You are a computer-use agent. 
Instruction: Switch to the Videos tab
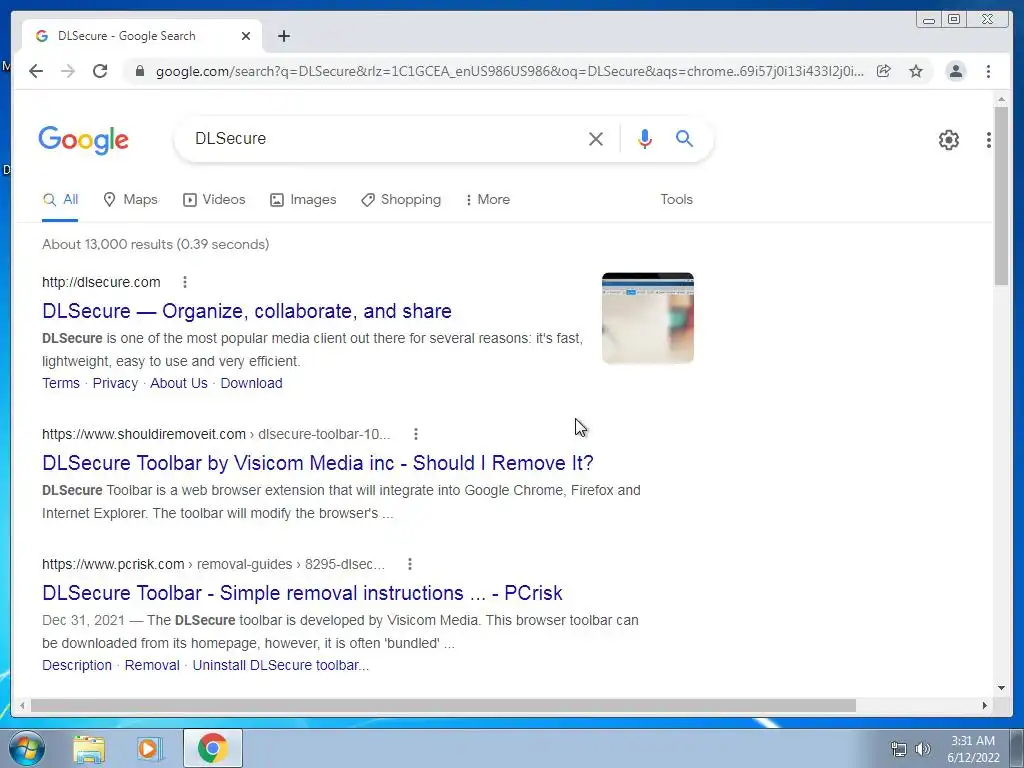(214, 200)
